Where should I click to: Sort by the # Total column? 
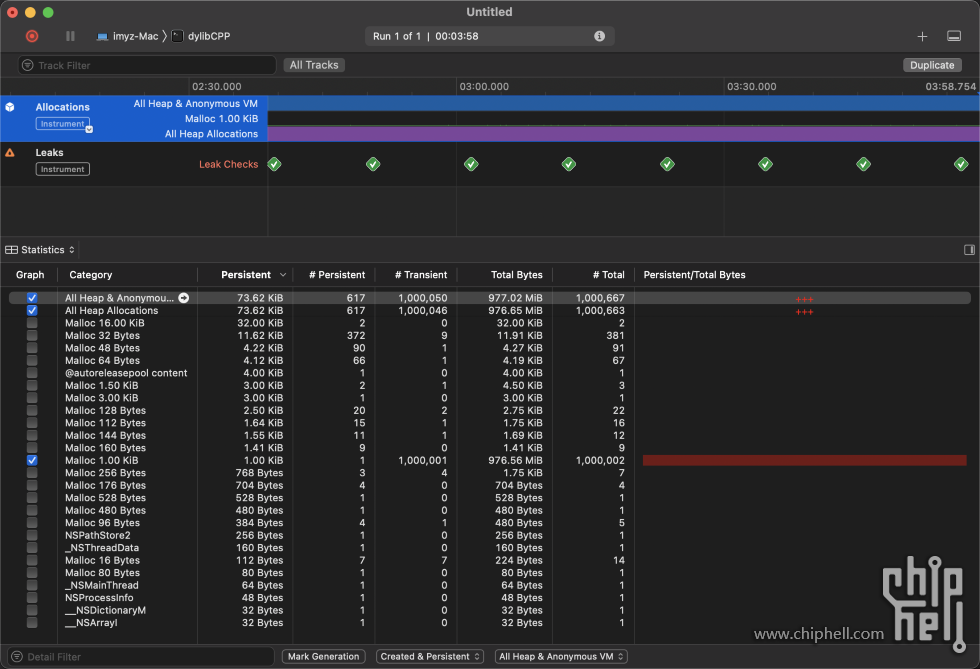point(608,274)
